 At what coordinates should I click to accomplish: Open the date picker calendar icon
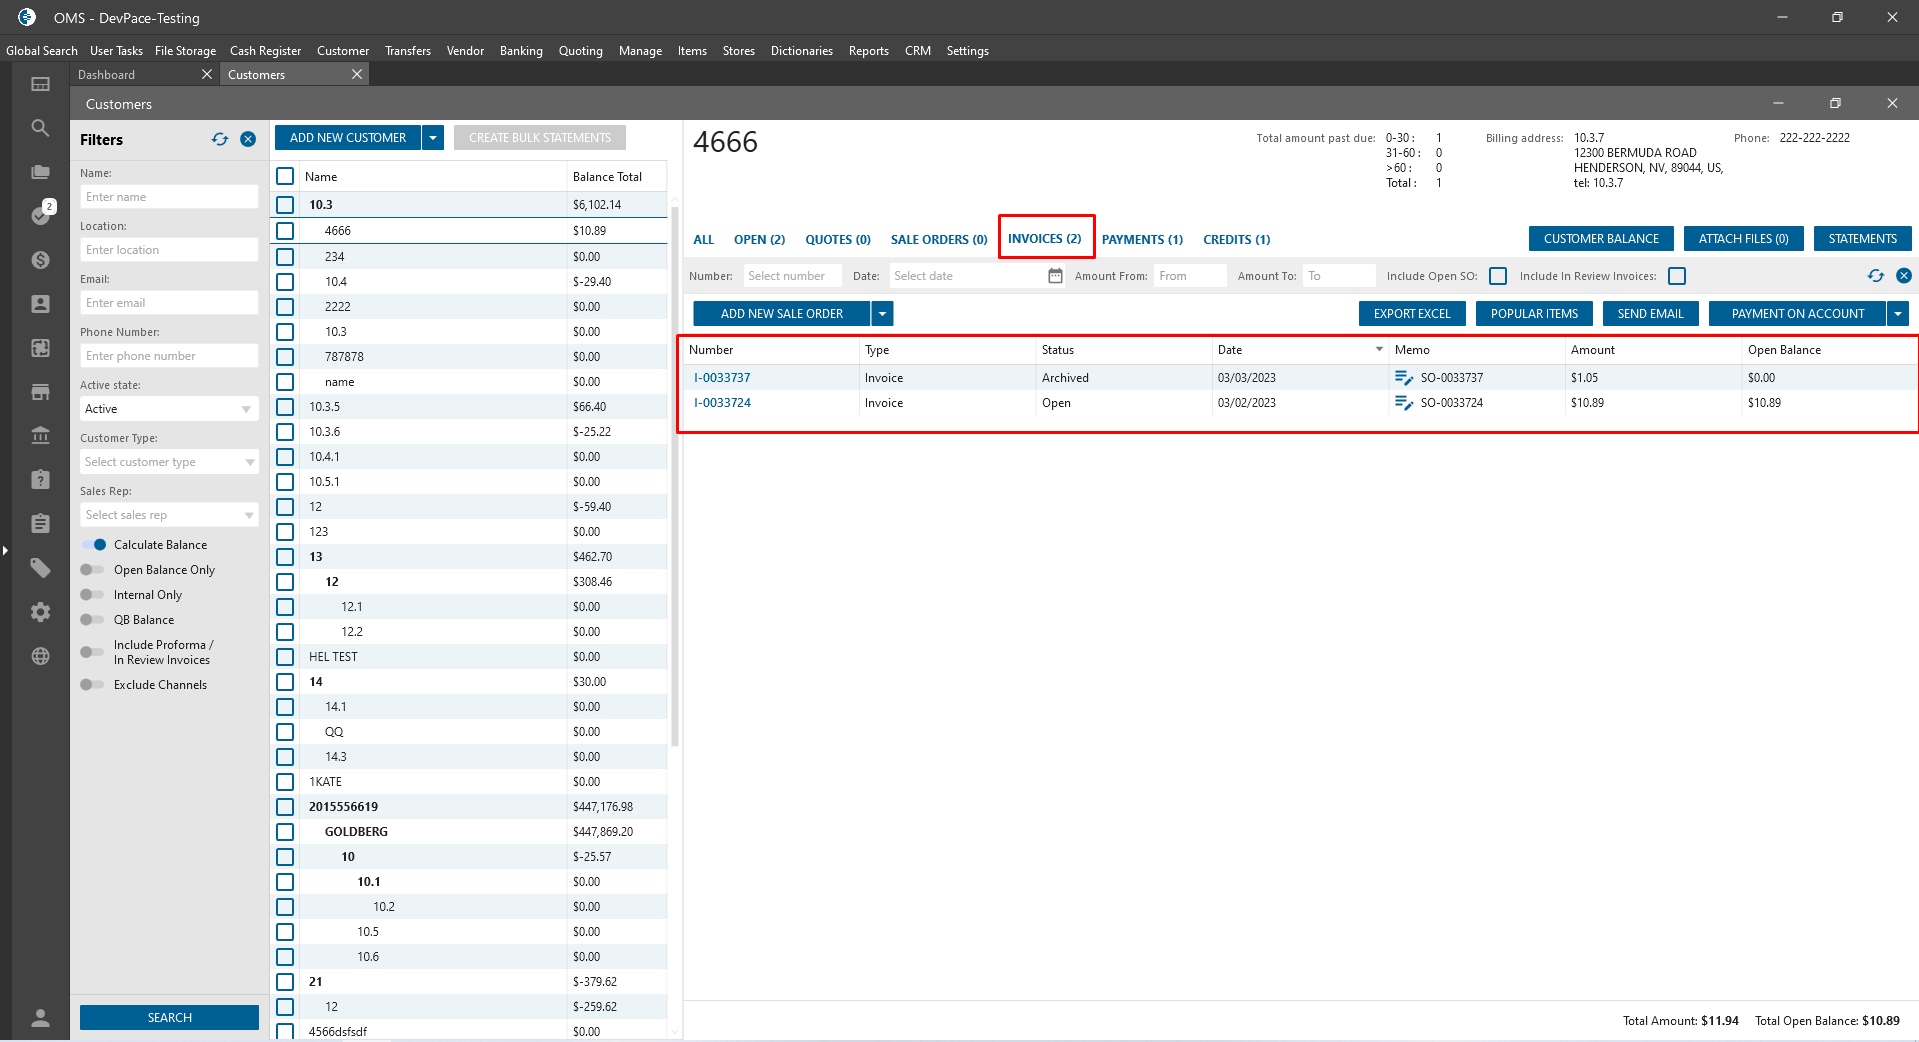click(x=1055, y=276)
